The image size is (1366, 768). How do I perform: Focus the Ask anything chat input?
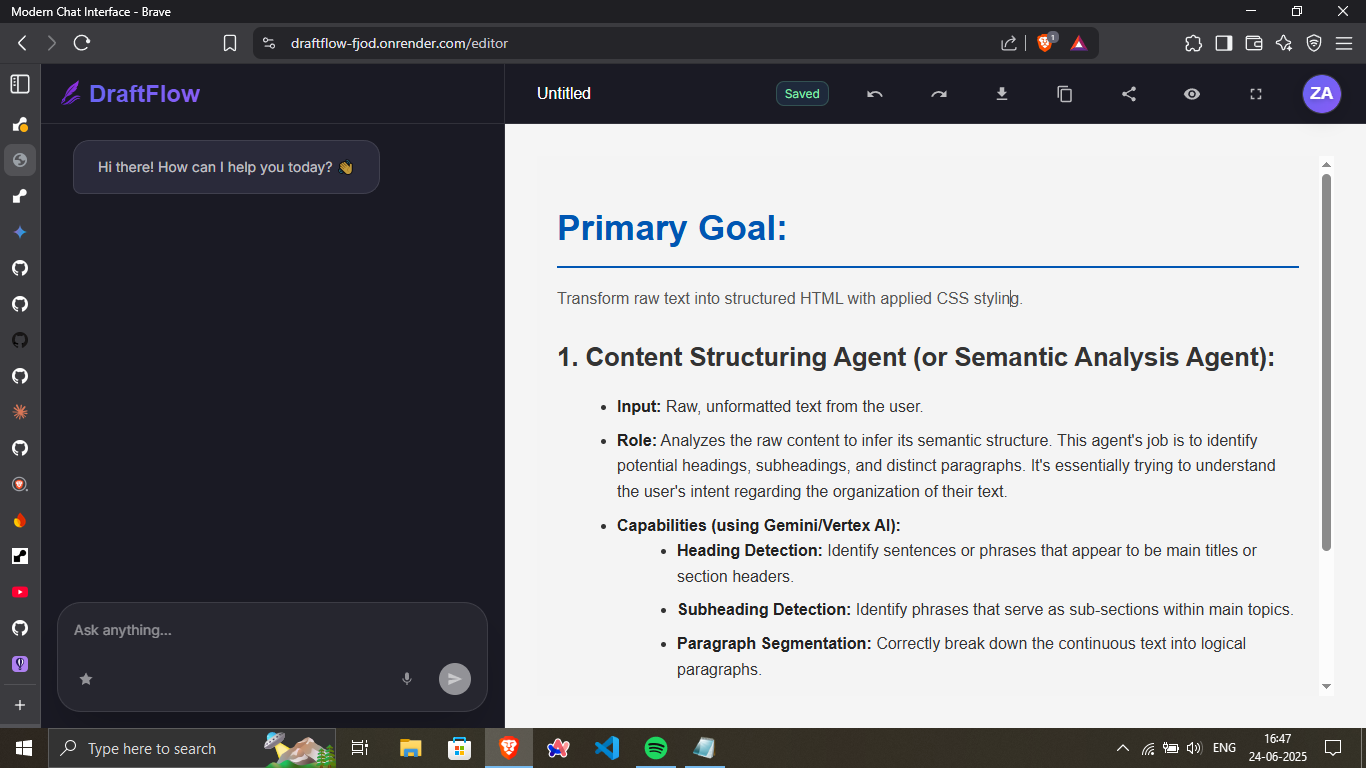pyautogui.click(x=272, y=631)
